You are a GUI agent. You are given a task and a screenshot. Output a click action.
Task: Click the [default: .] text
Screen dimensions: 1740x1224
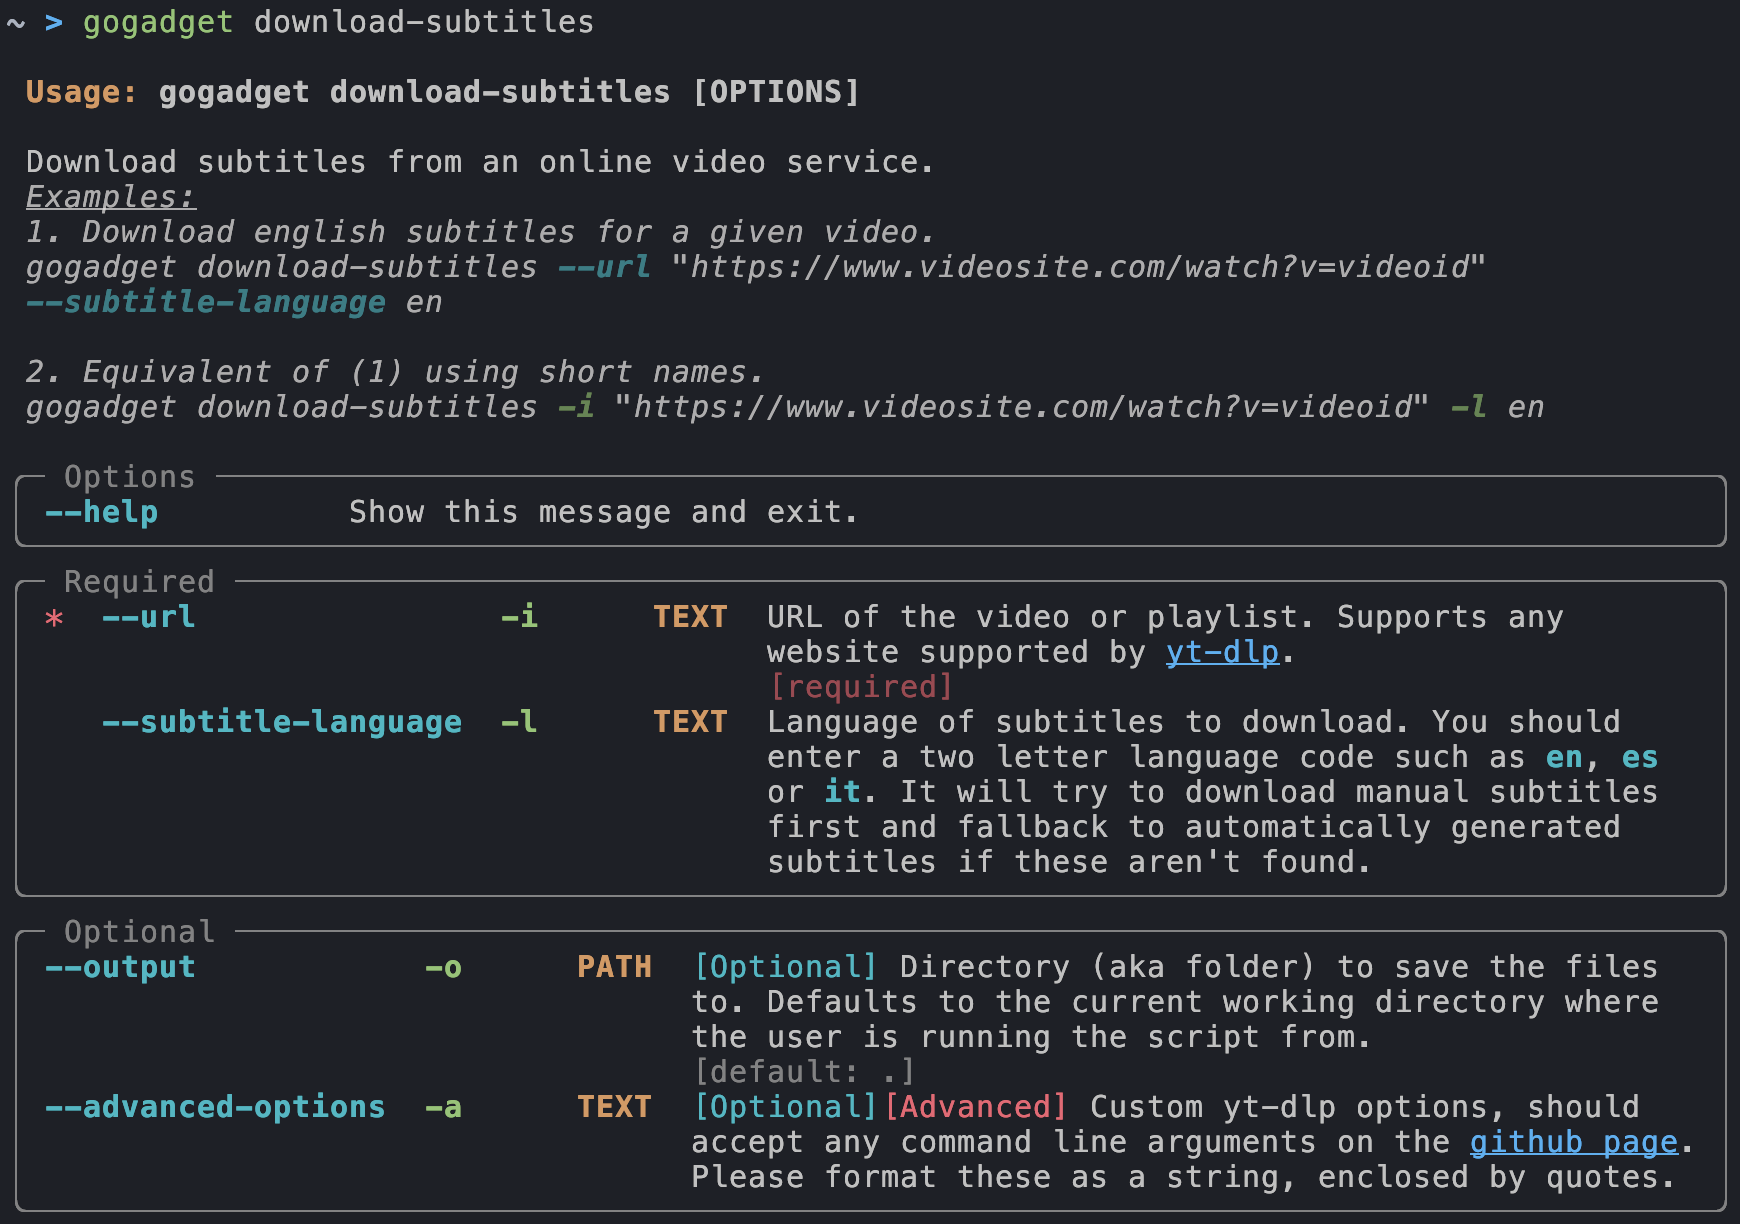[x=804, y=1072]
